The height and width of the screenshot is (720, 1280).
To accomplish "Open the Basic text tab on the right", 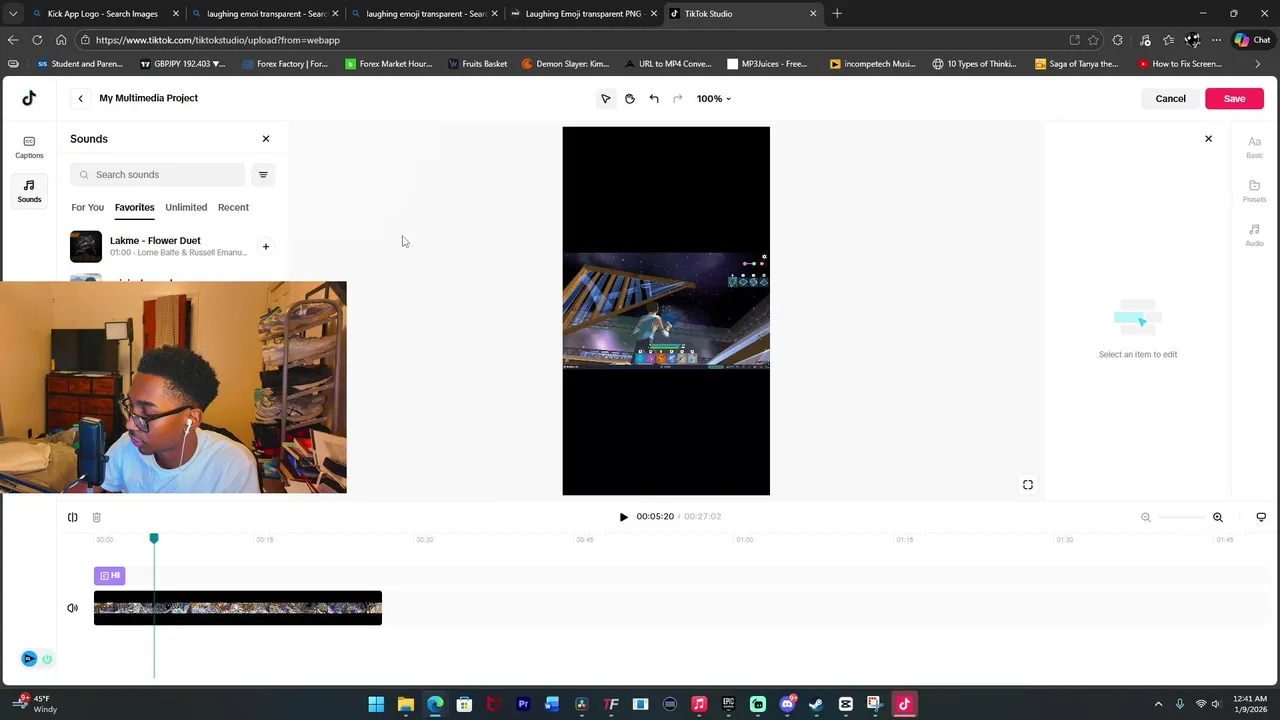I will (1254, 147).
